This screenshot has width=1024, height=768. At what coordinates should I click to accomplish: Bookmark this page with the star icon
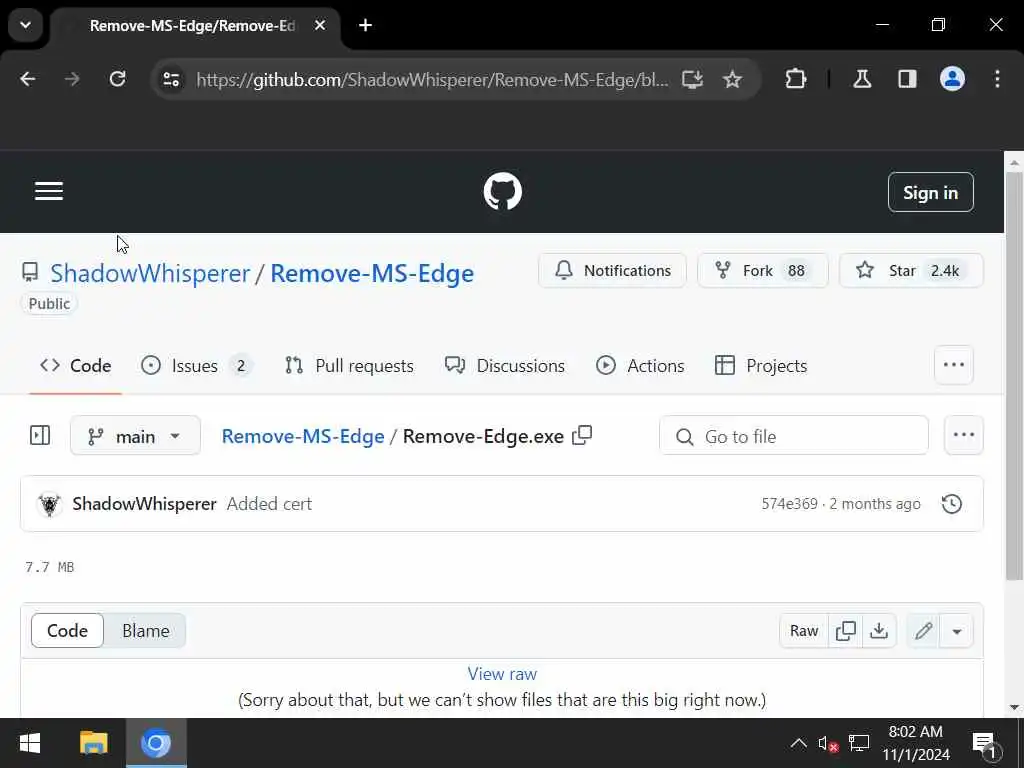point(733,80)
